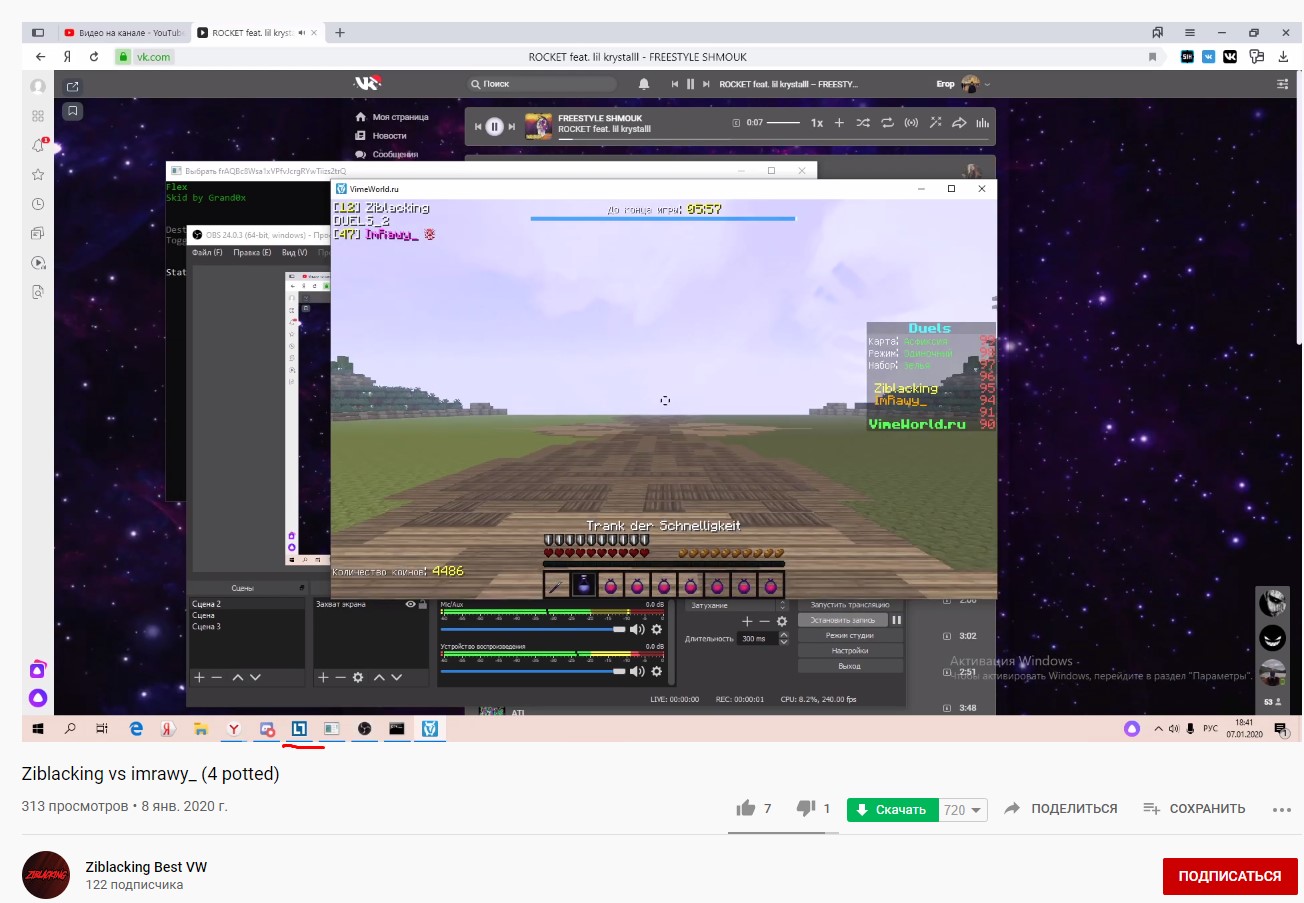The height and width of the screenshot is (903, 1304).
Task: Open a new browser tab with plus
Action: (x=340, y=32)
